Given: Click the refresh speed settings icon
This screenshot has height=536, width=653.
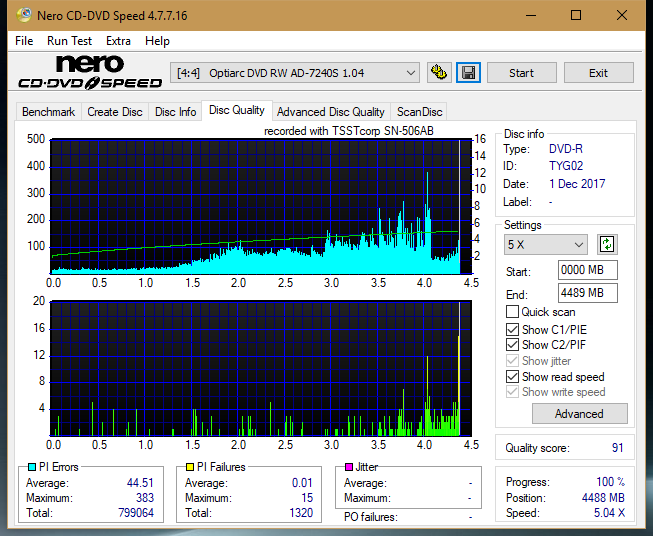Looking at the screenshot, I should pos(607,244).
